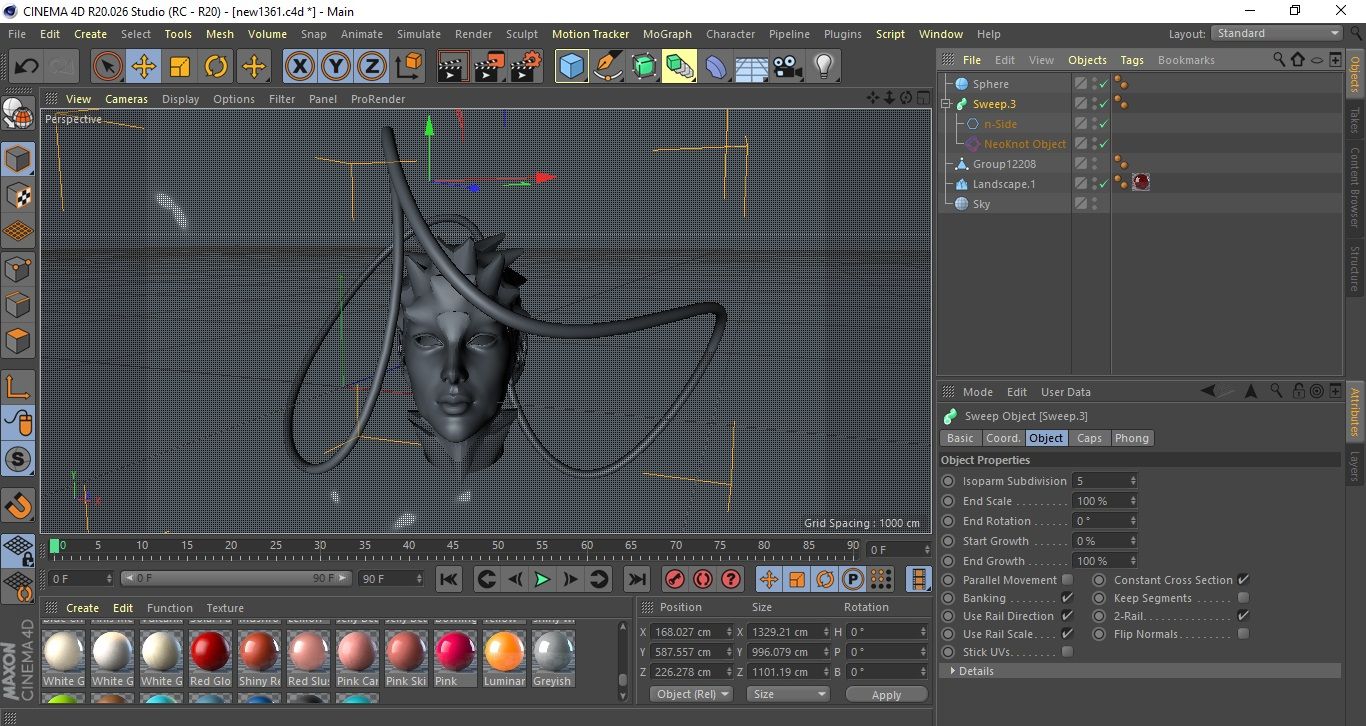Viewport: 1366px width, 726px height.
Task: Toggle the 2-Rail checkbox
Action: coord(1243,615)
